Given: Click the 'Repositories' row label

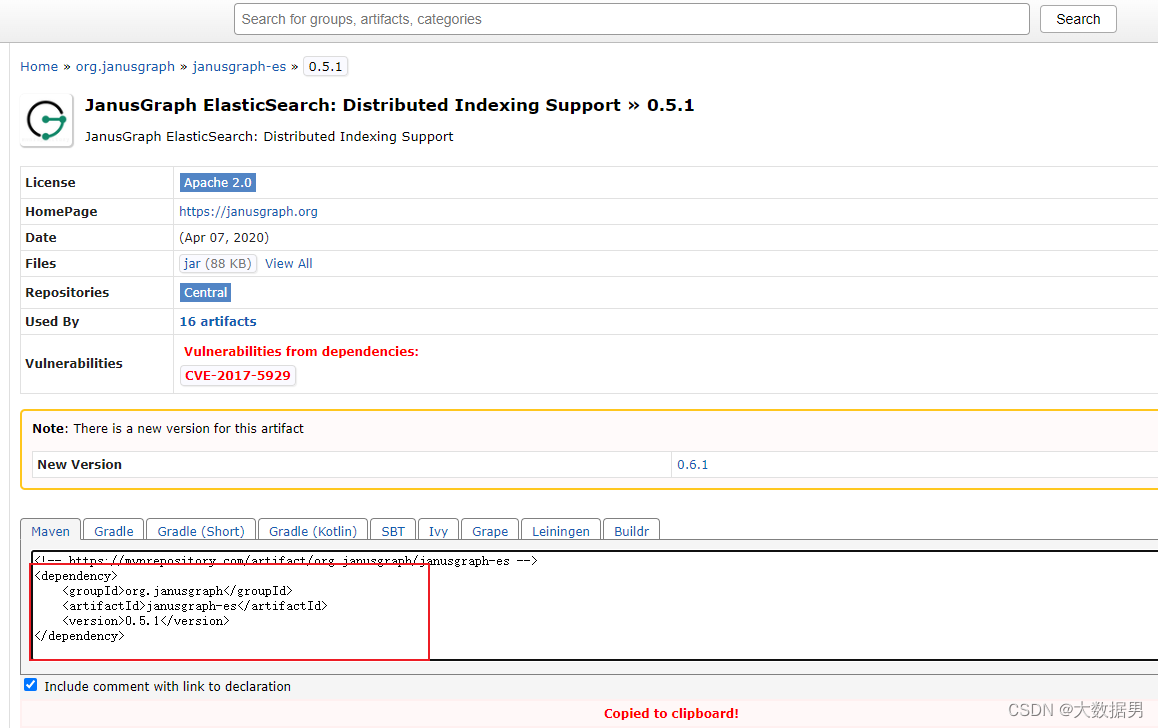Looking at the screenshot, I should click(x=67, y=292).
